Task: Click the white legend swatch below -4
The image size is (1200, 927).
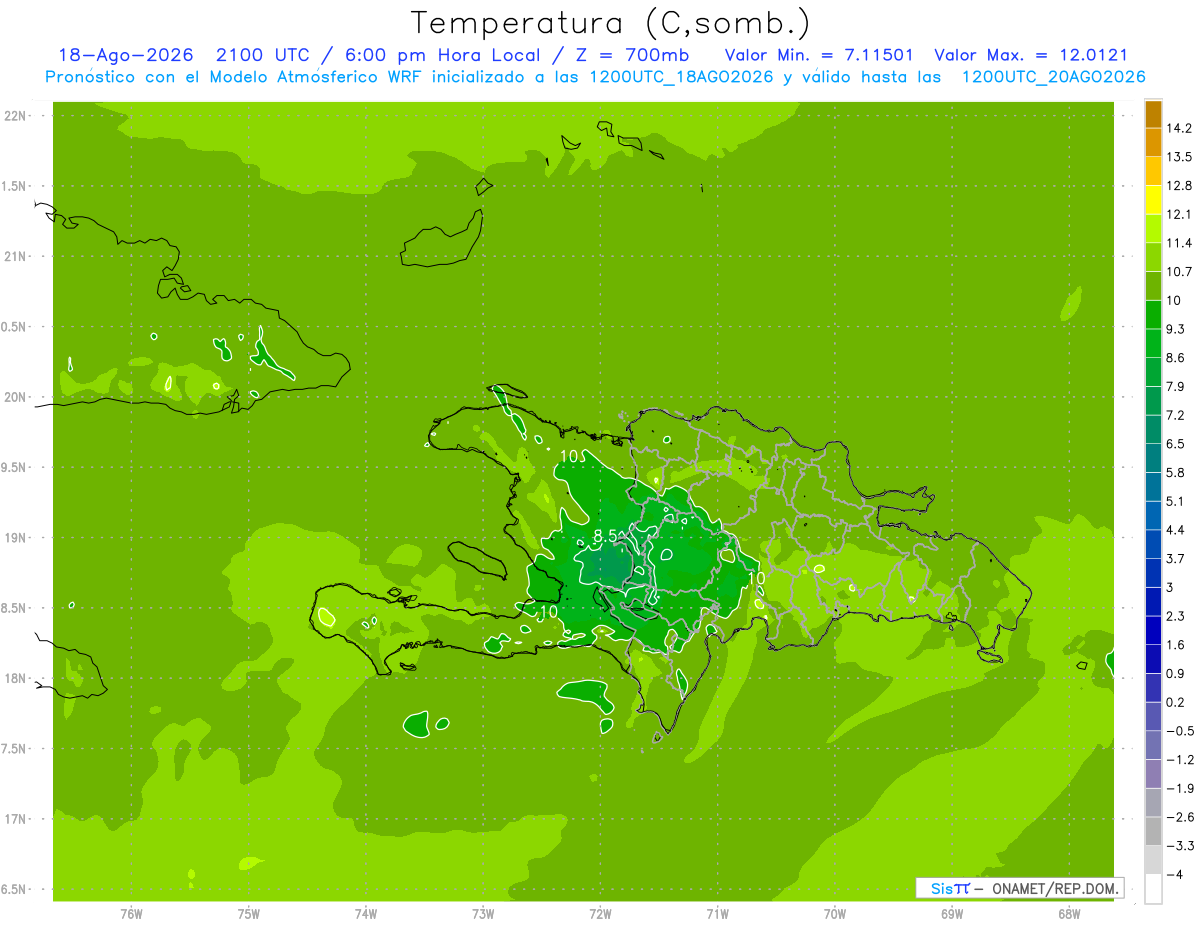Action: click(x=1153, y=889)
